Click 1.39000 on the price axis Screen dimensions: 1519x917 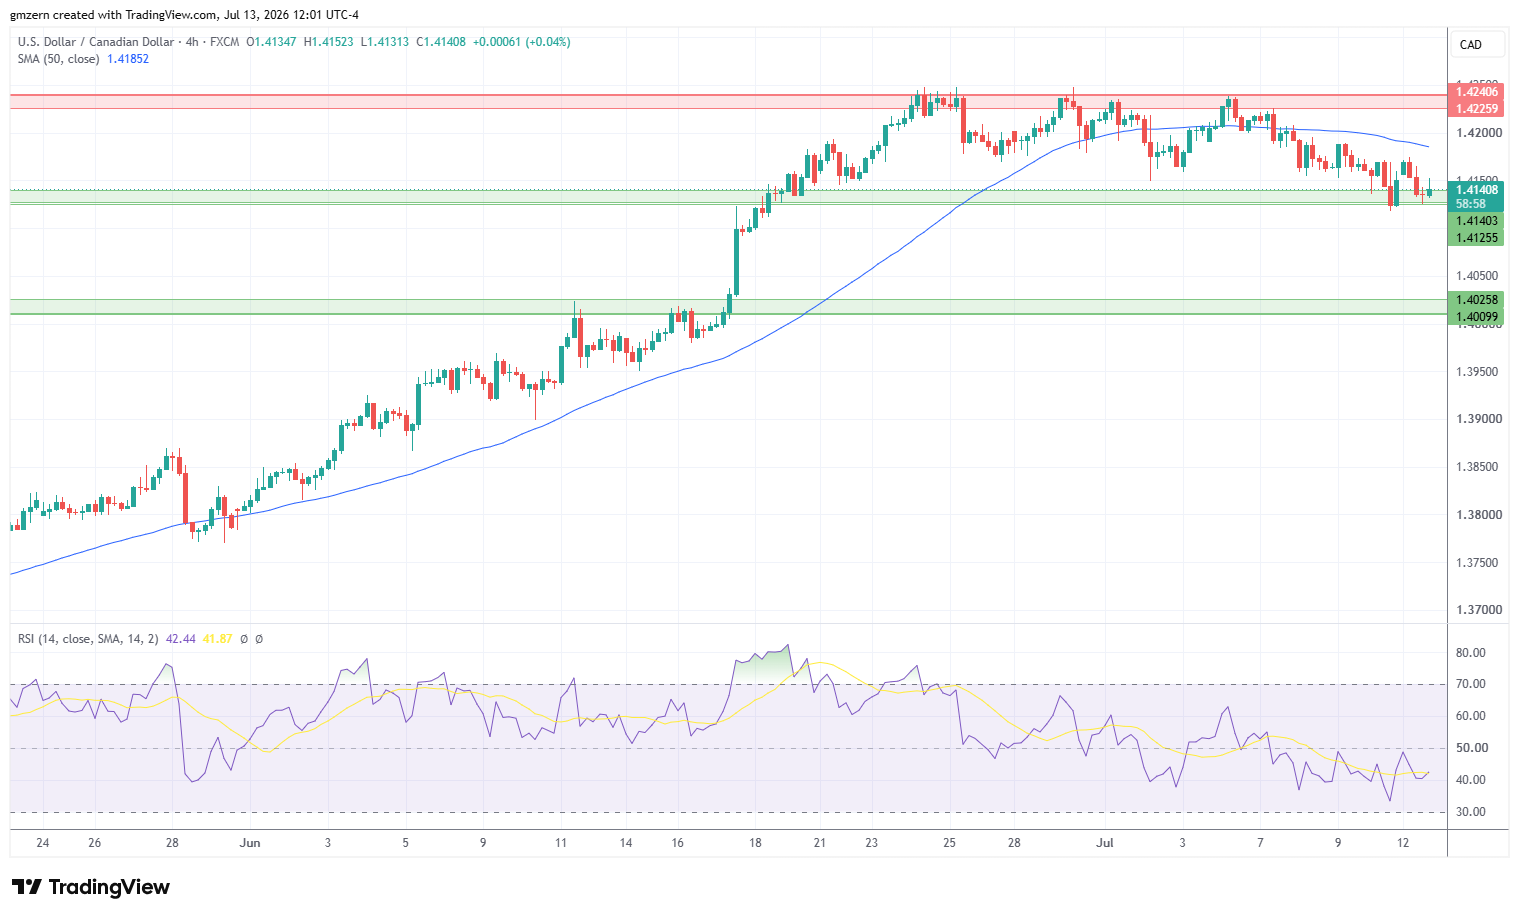tap(1478, 419)
